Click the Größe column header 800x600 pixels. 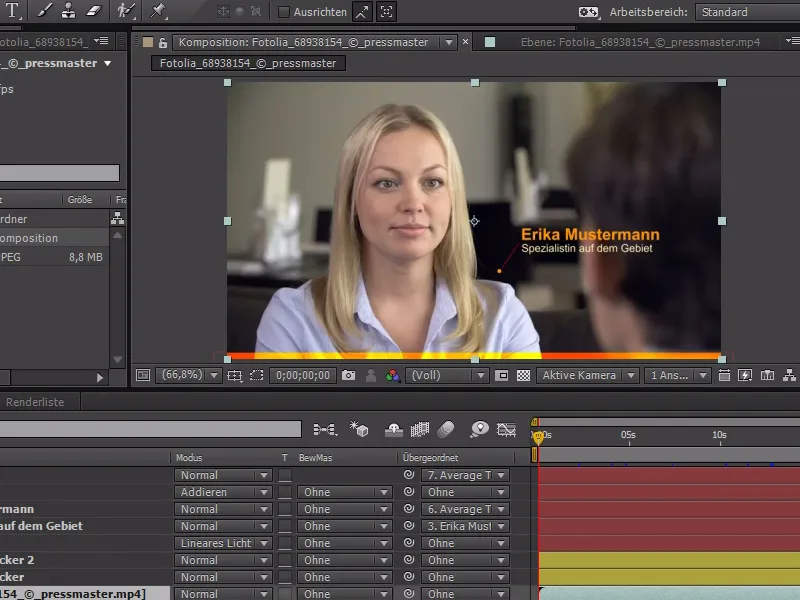point(80,199)
